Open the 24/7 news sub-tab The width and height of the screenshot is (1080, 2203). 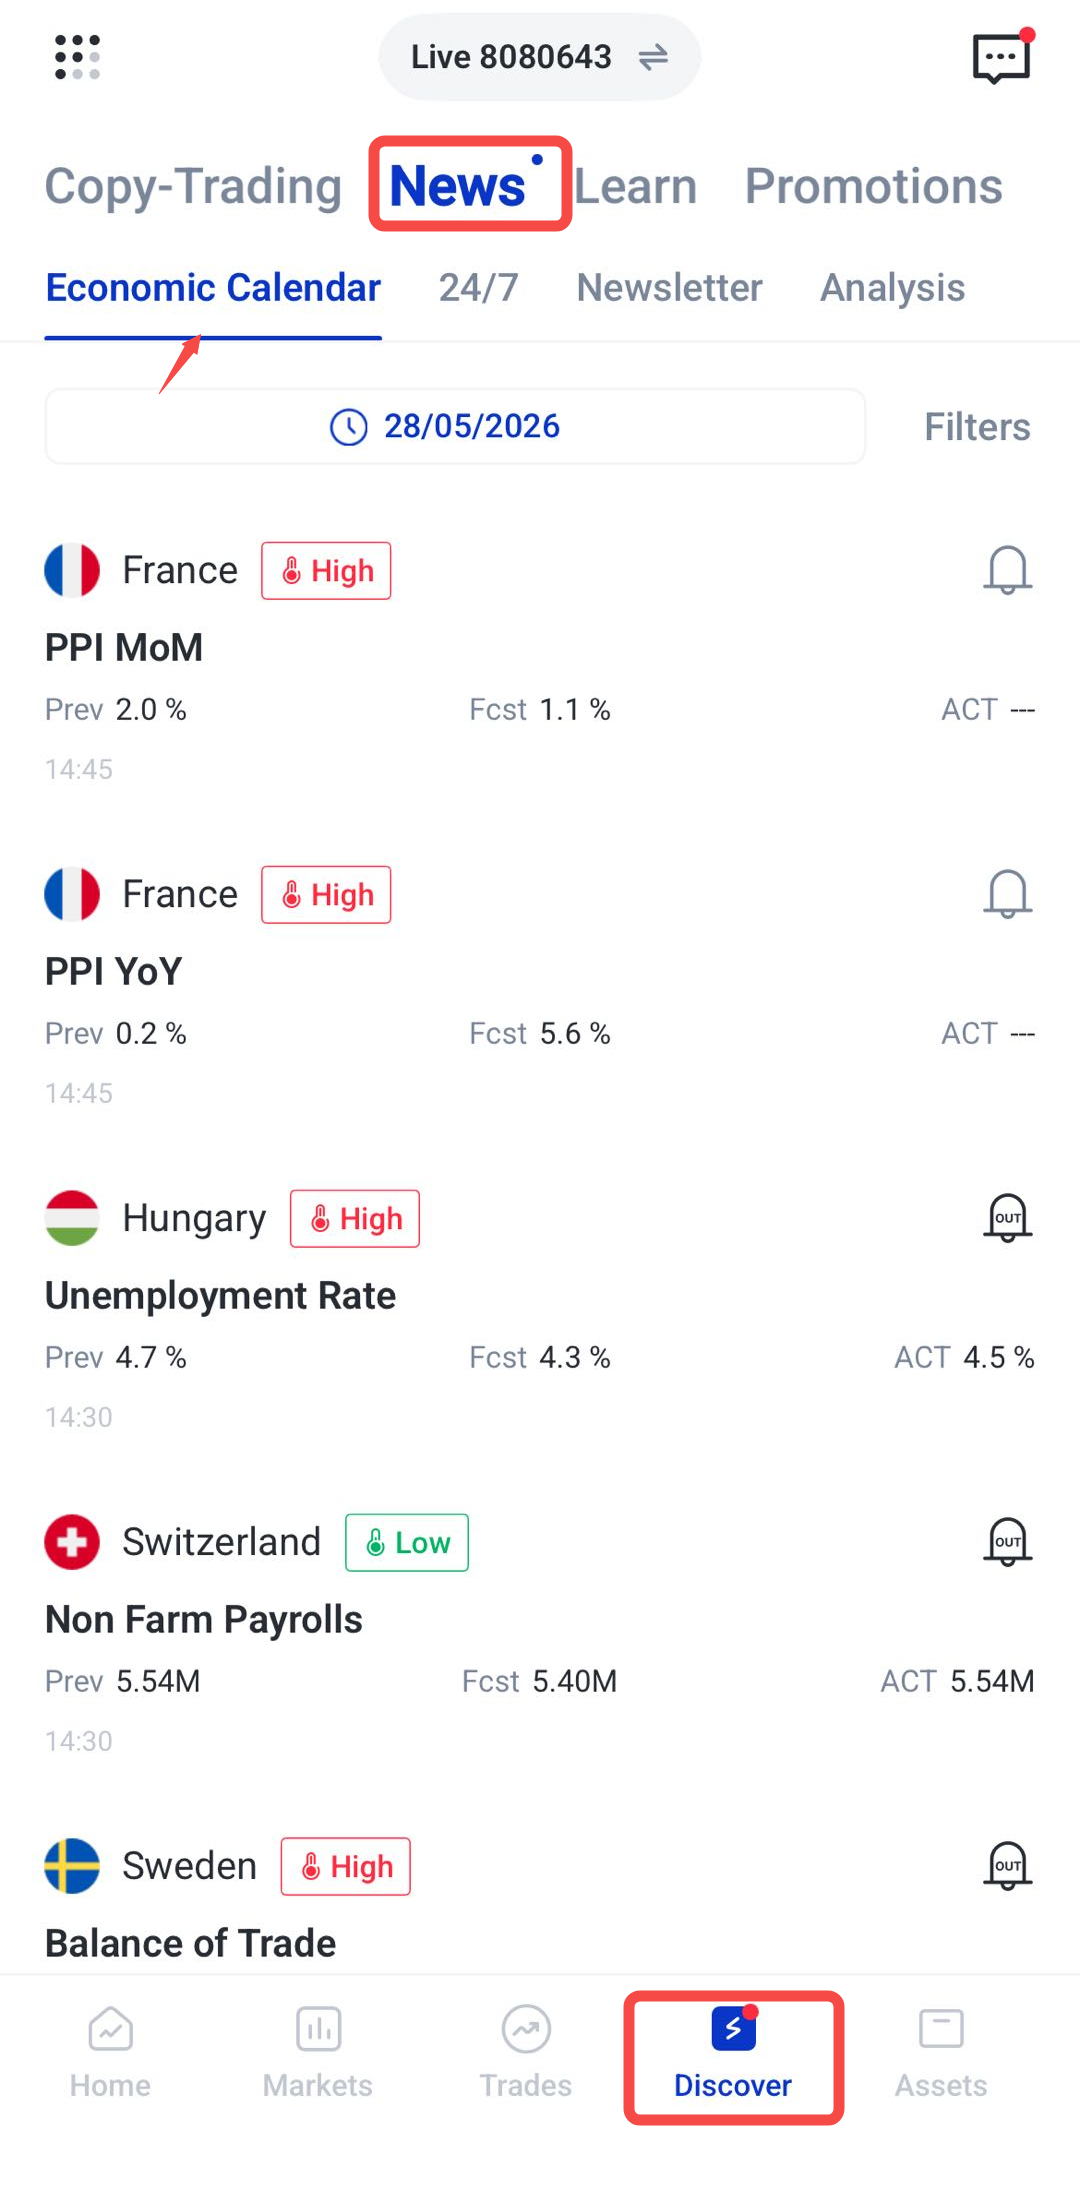(x=478, y=288)
